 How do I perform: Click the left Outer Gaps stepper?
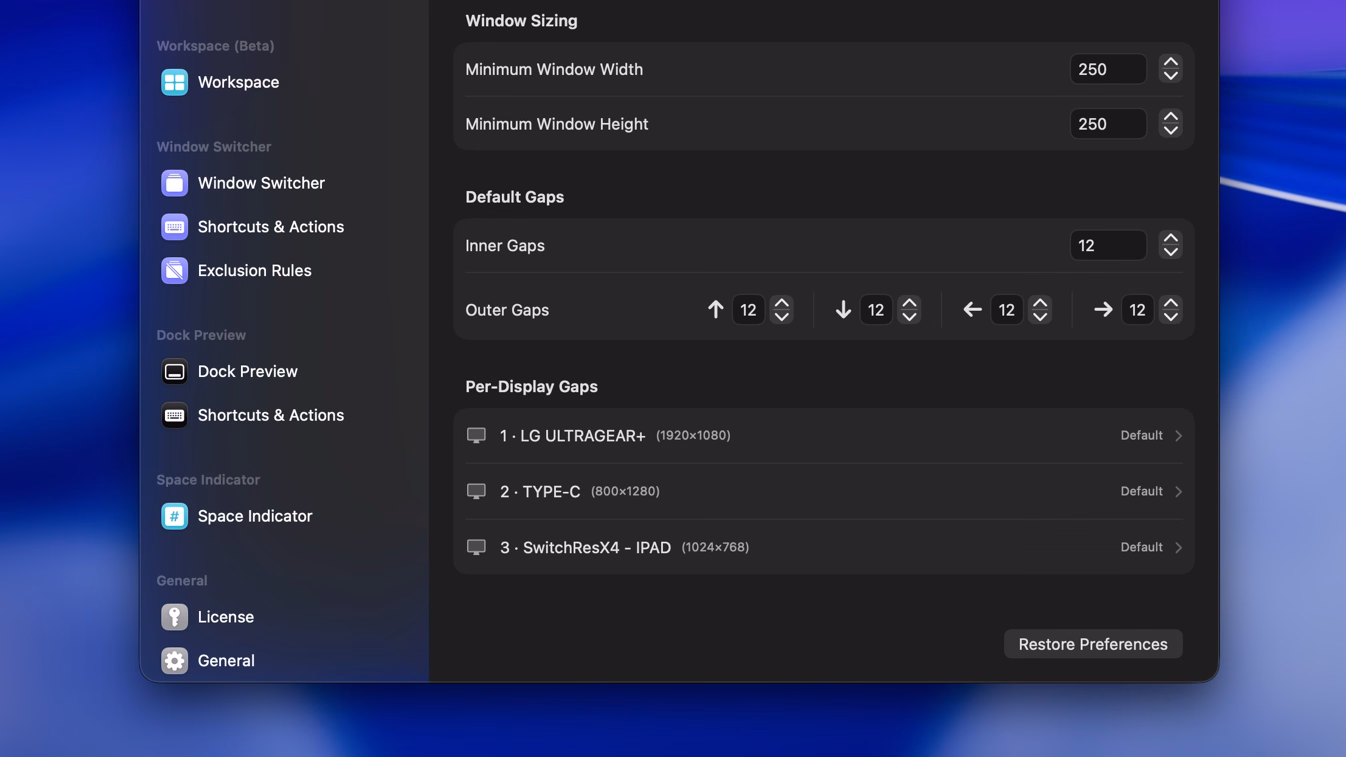pos(1040,310)
